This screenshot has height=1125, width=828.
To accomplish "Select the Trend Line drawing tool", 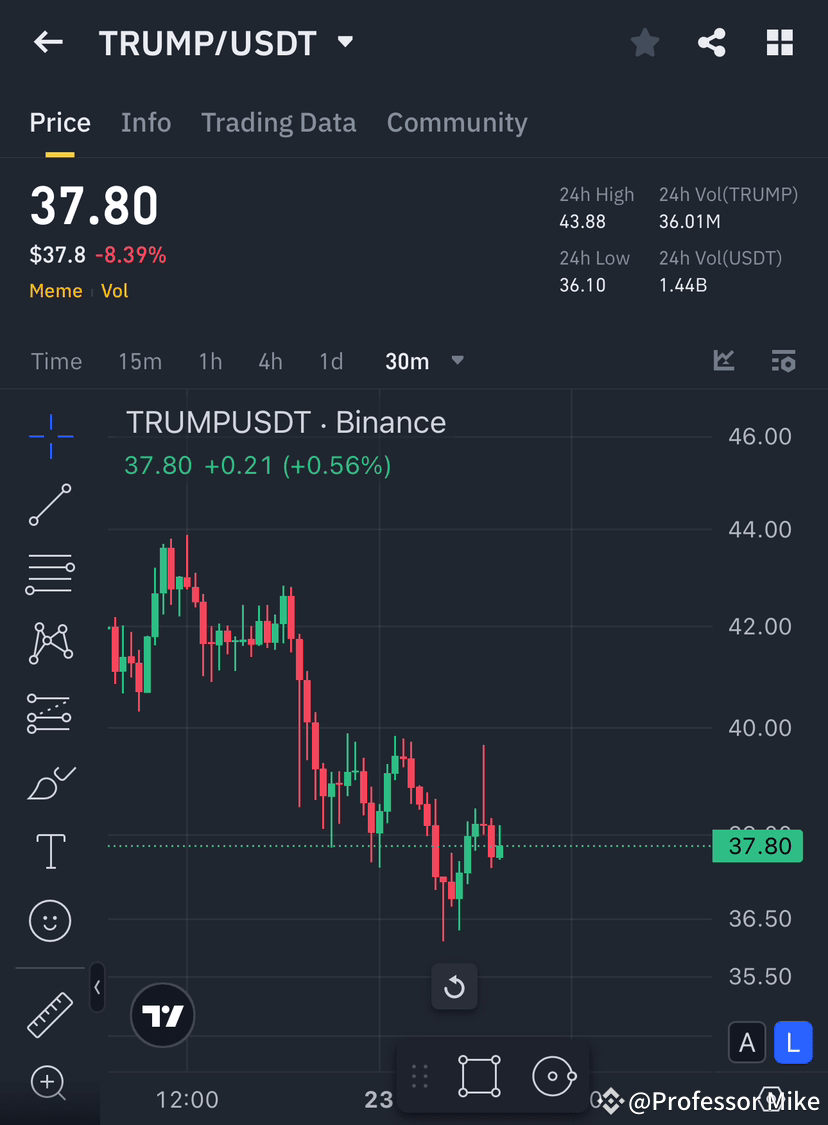I will 49,505.
